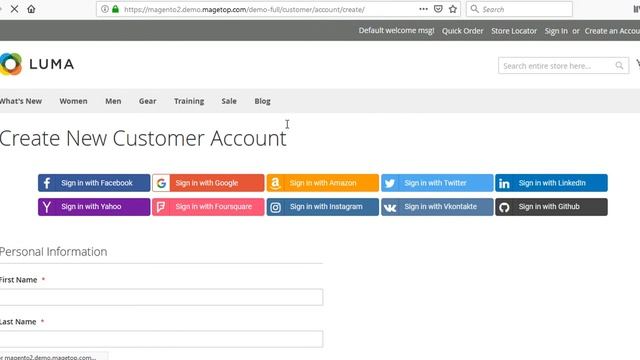Sign in with Yahoo

[94, 207]
